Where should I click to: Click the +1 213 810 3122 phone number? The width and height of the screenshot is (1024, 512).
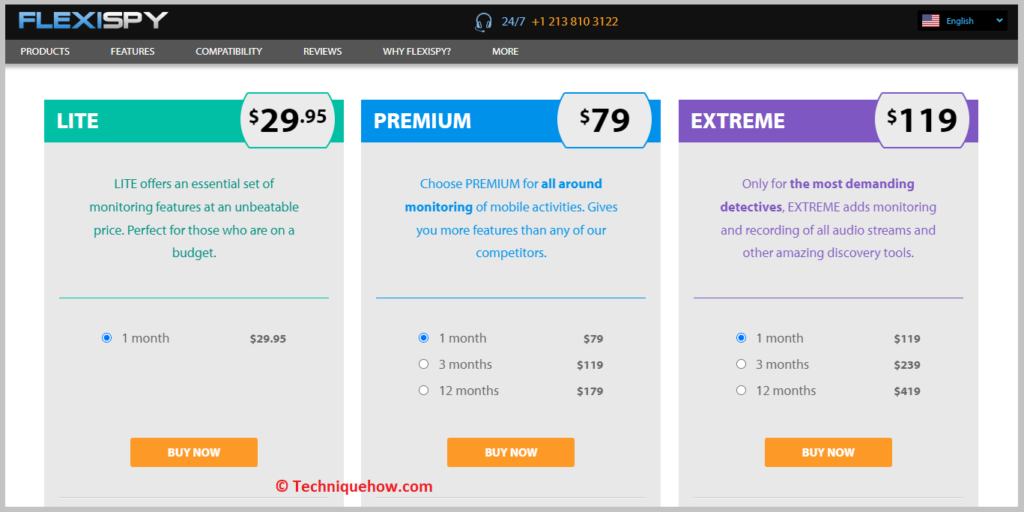click(575, 22)
